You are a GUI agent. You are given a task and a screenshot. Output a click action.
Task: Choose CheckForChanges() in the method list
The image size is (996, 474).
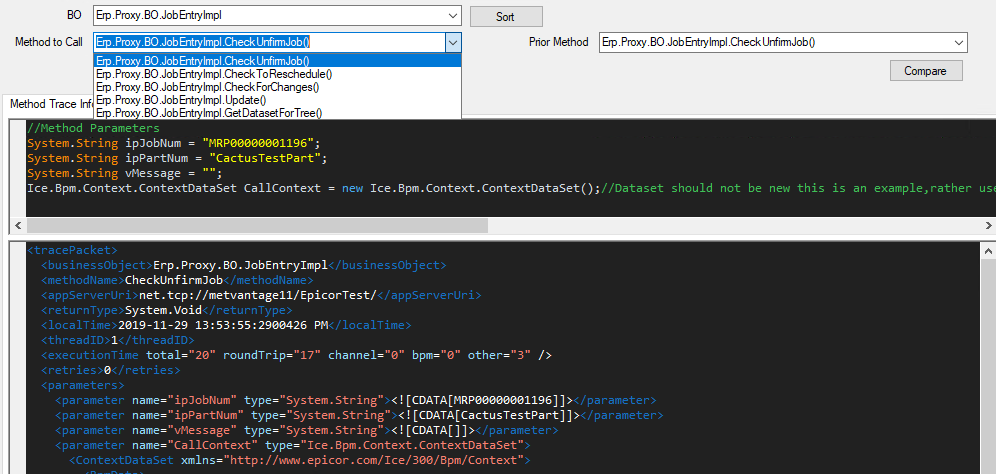click(x=278, y=87)
